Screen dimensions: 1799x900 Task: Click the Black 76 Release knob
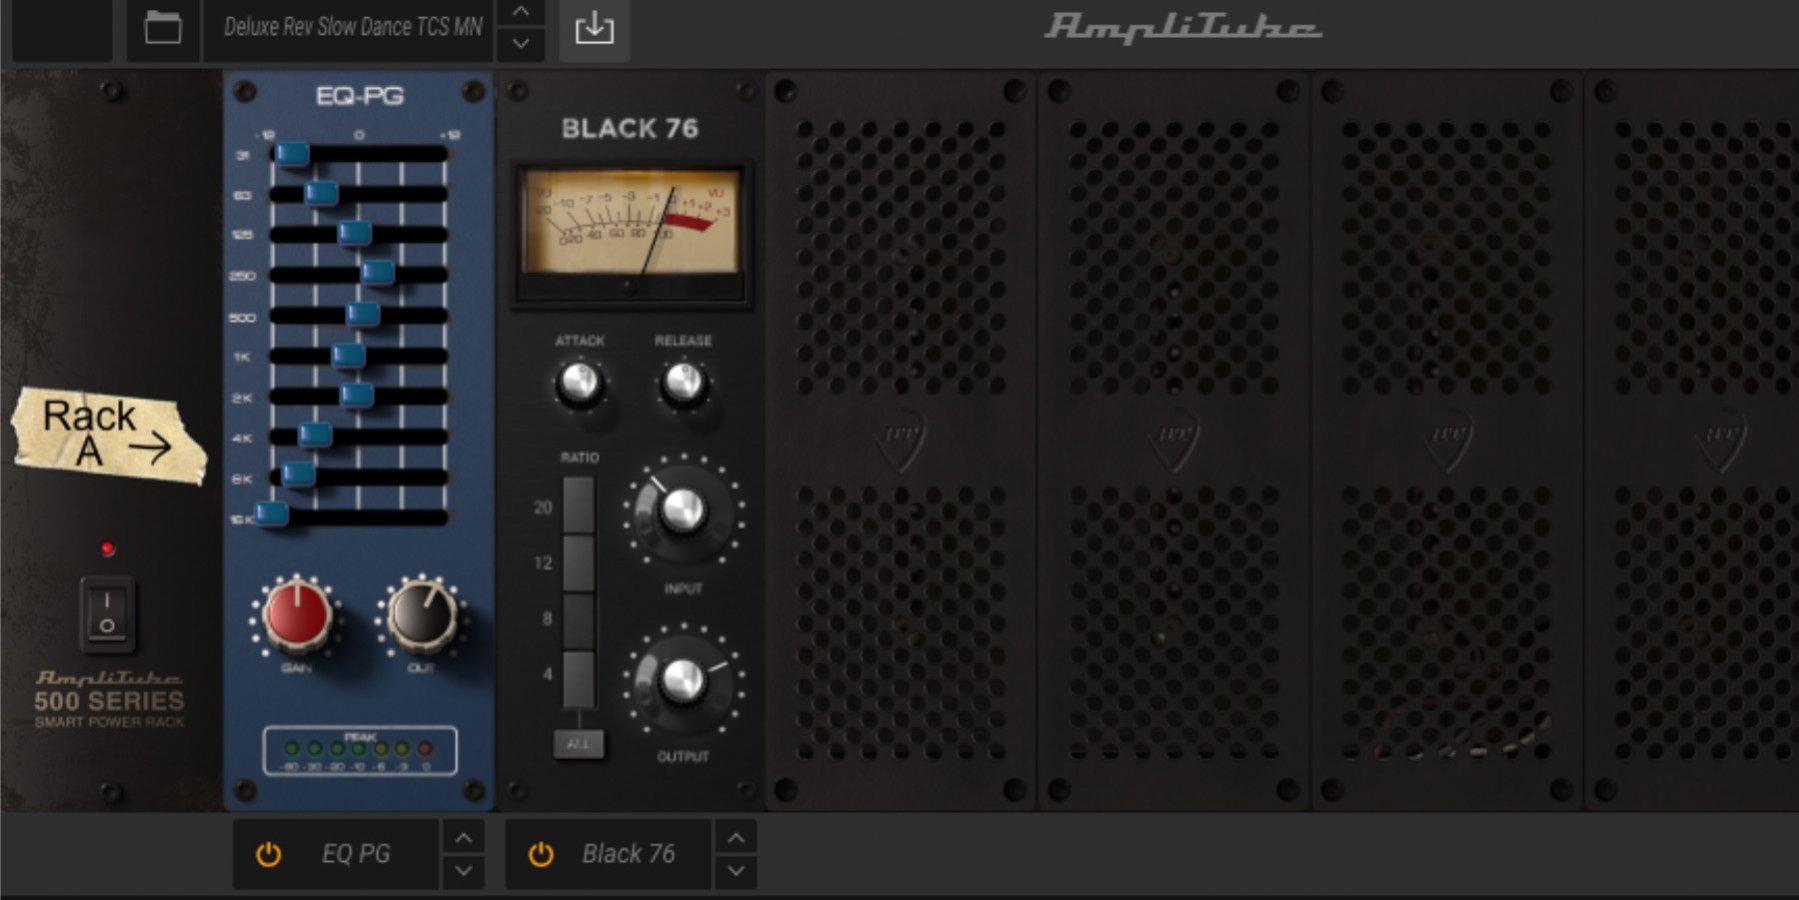684,382
